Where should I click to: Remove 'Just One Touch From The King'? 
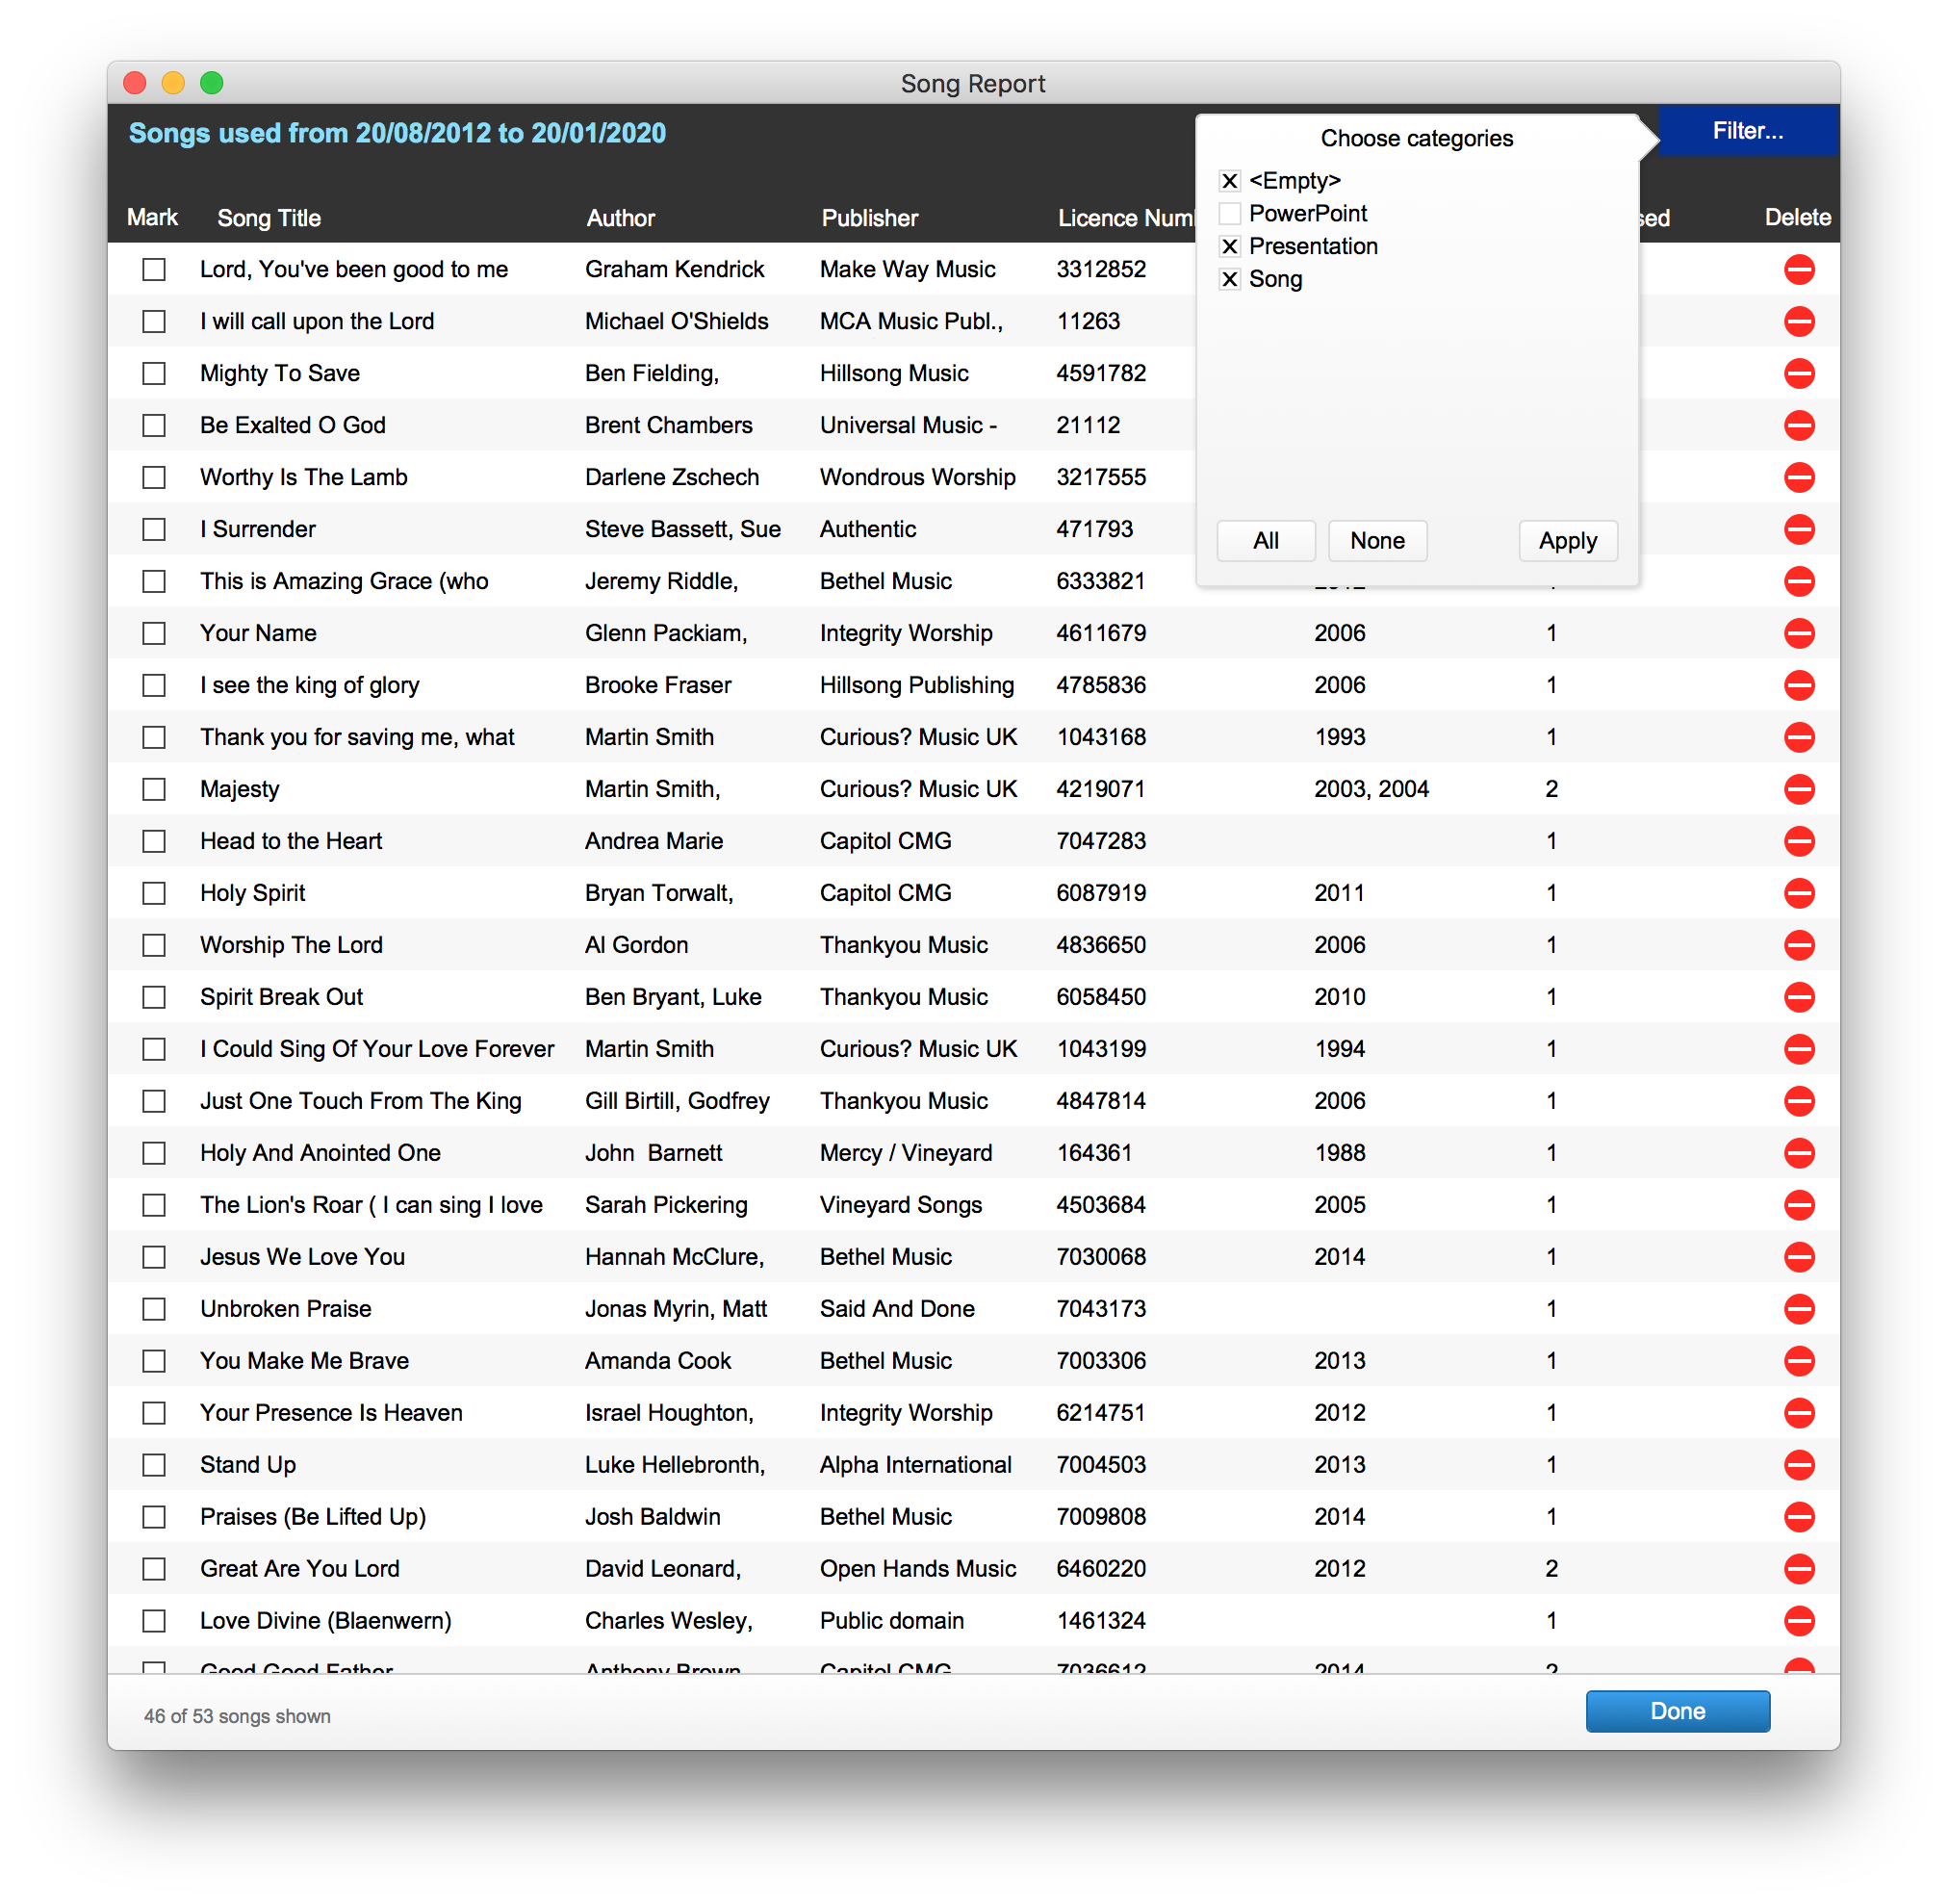(x=1799, y=1101)
